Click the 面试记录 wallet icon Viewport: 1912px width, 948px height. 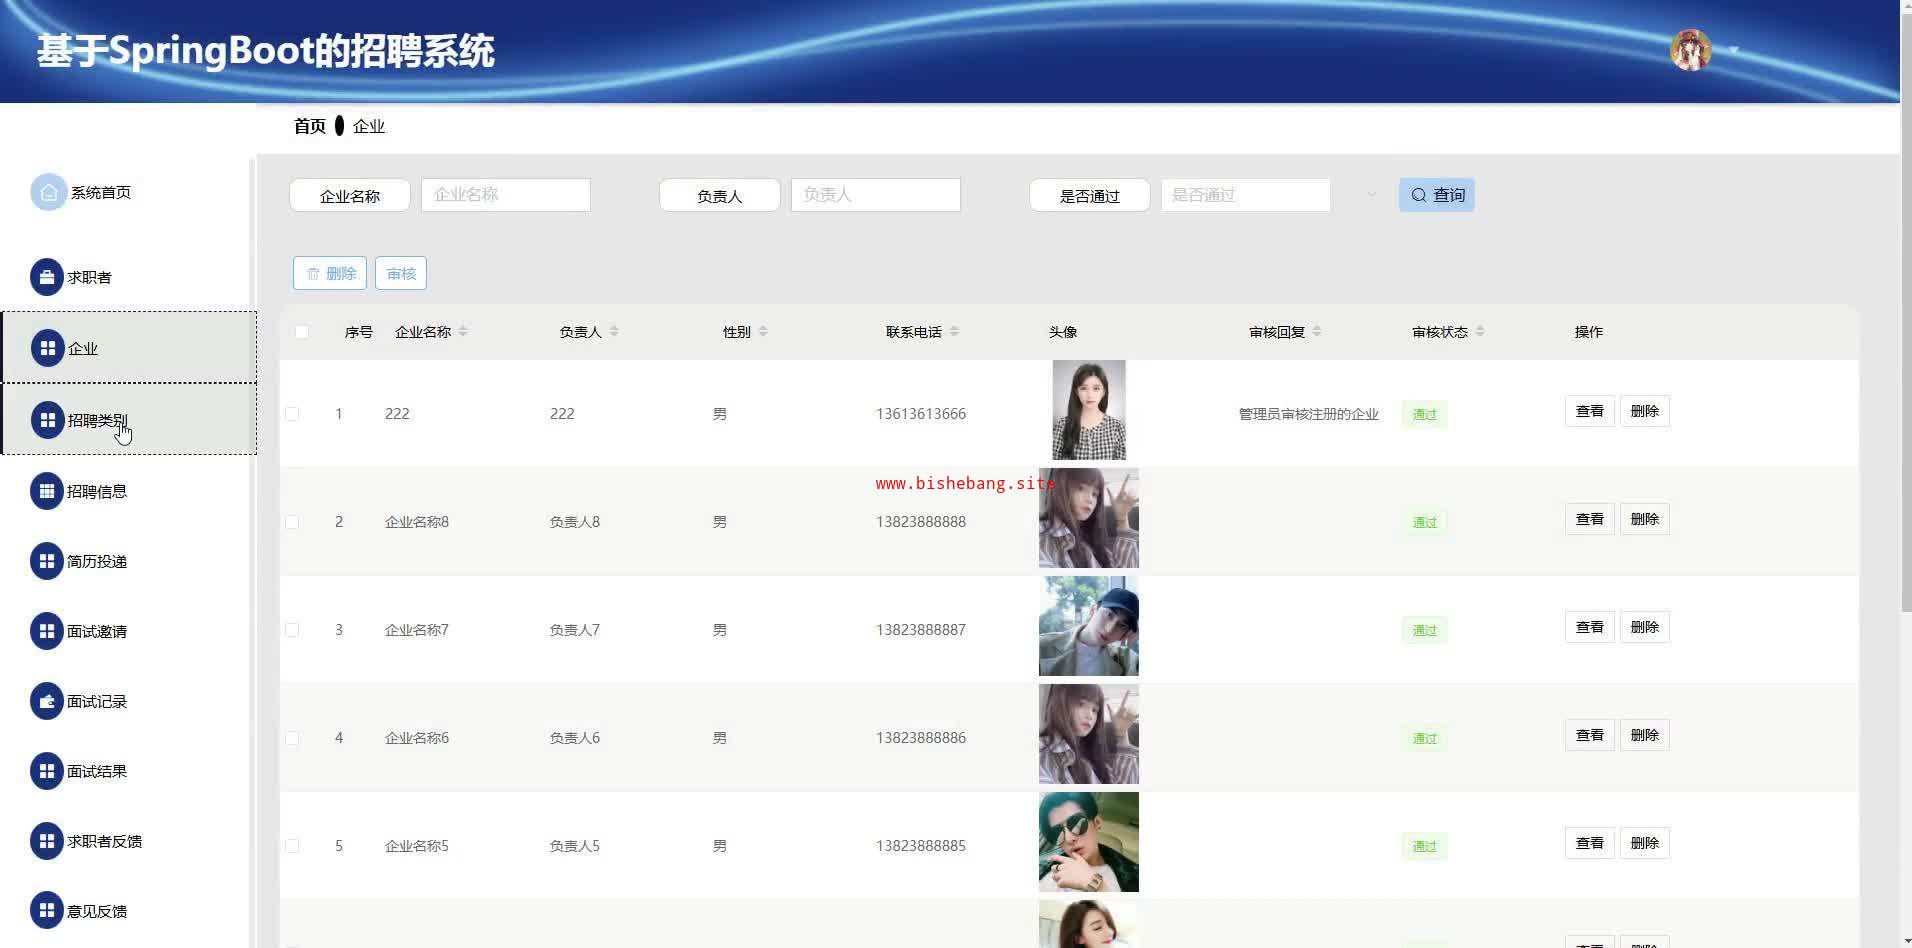tap(47, 701)
